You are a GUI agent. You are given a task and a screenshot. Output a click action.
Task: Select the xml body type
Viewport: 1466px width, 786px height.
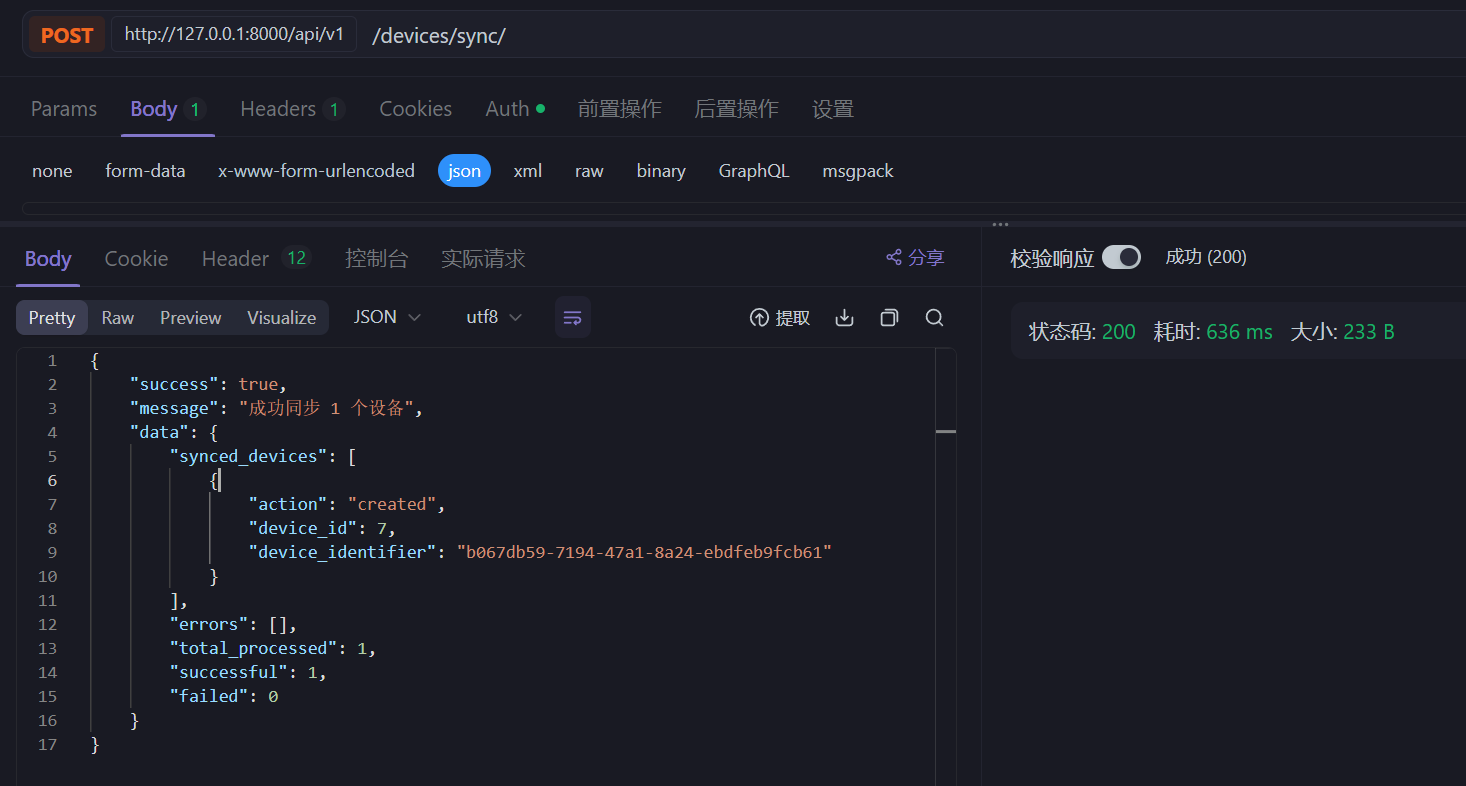point(528,171)
